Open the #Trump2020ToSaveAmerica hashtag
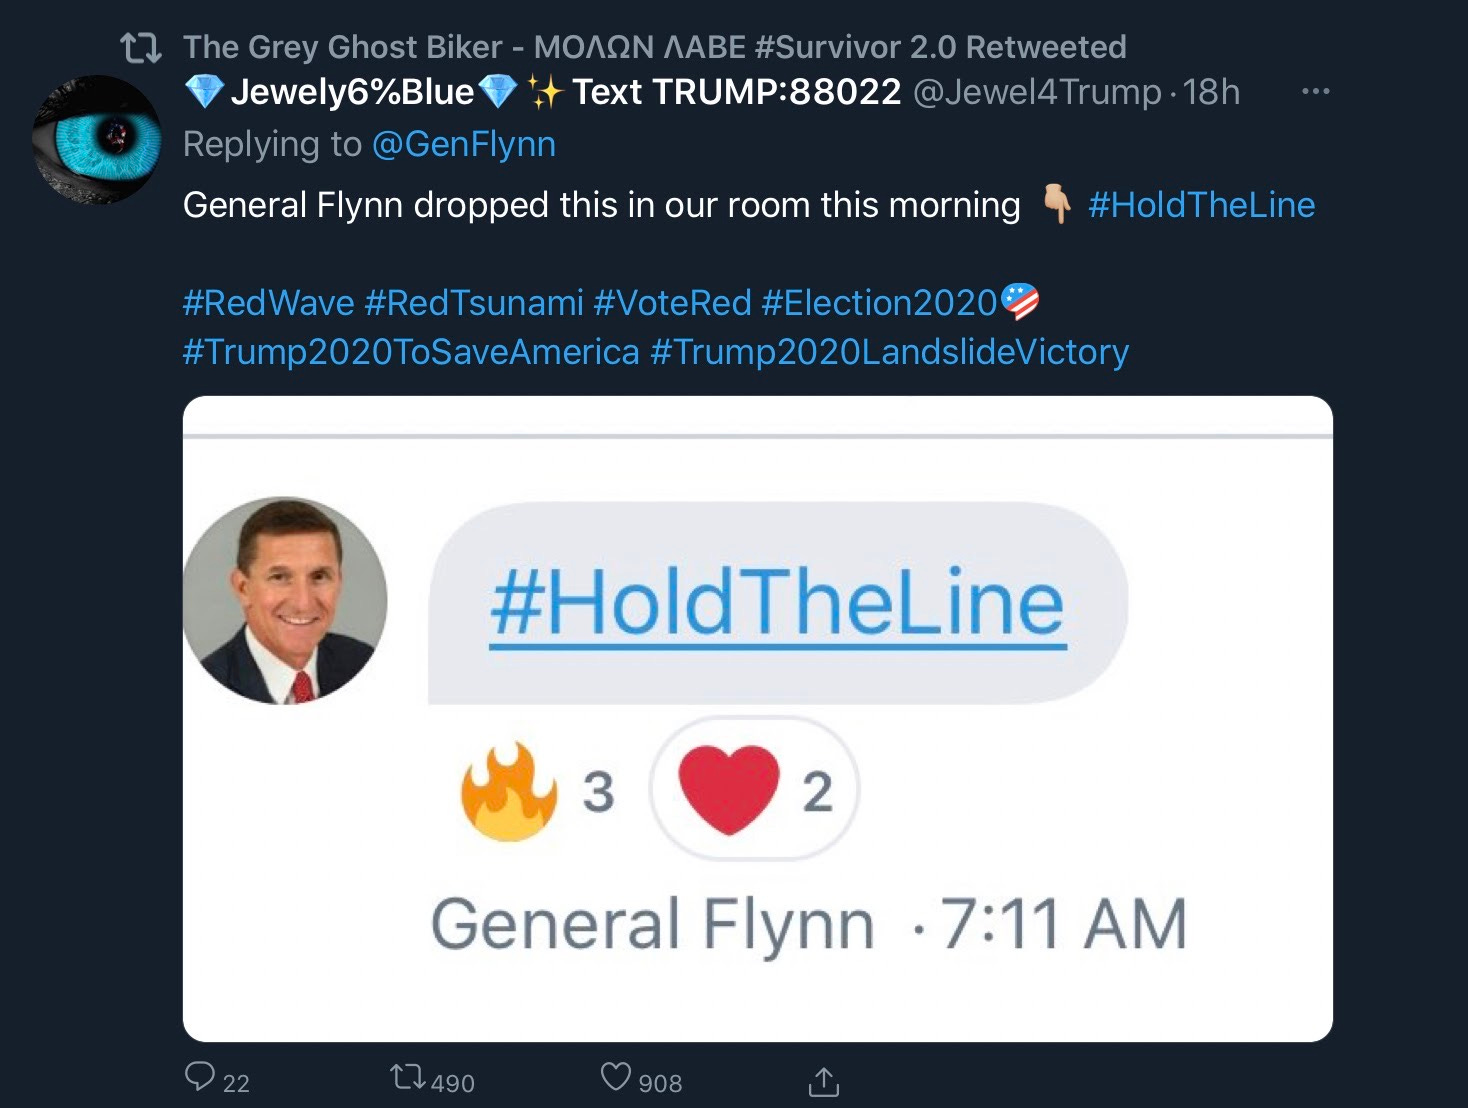The width and height of the screenshot is (1468, 1108). point(411,352)
